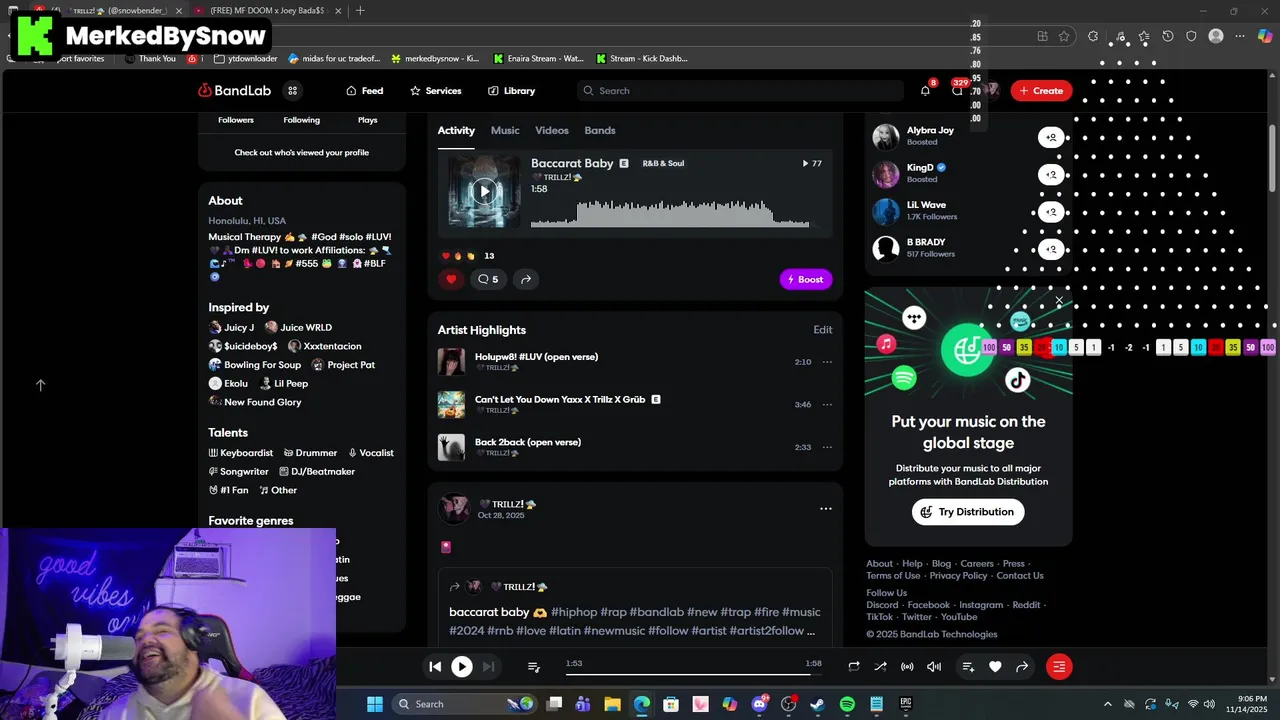Like the currently playing track
This screenshot has height=720, width=1280.
click(x=995, y=667)
